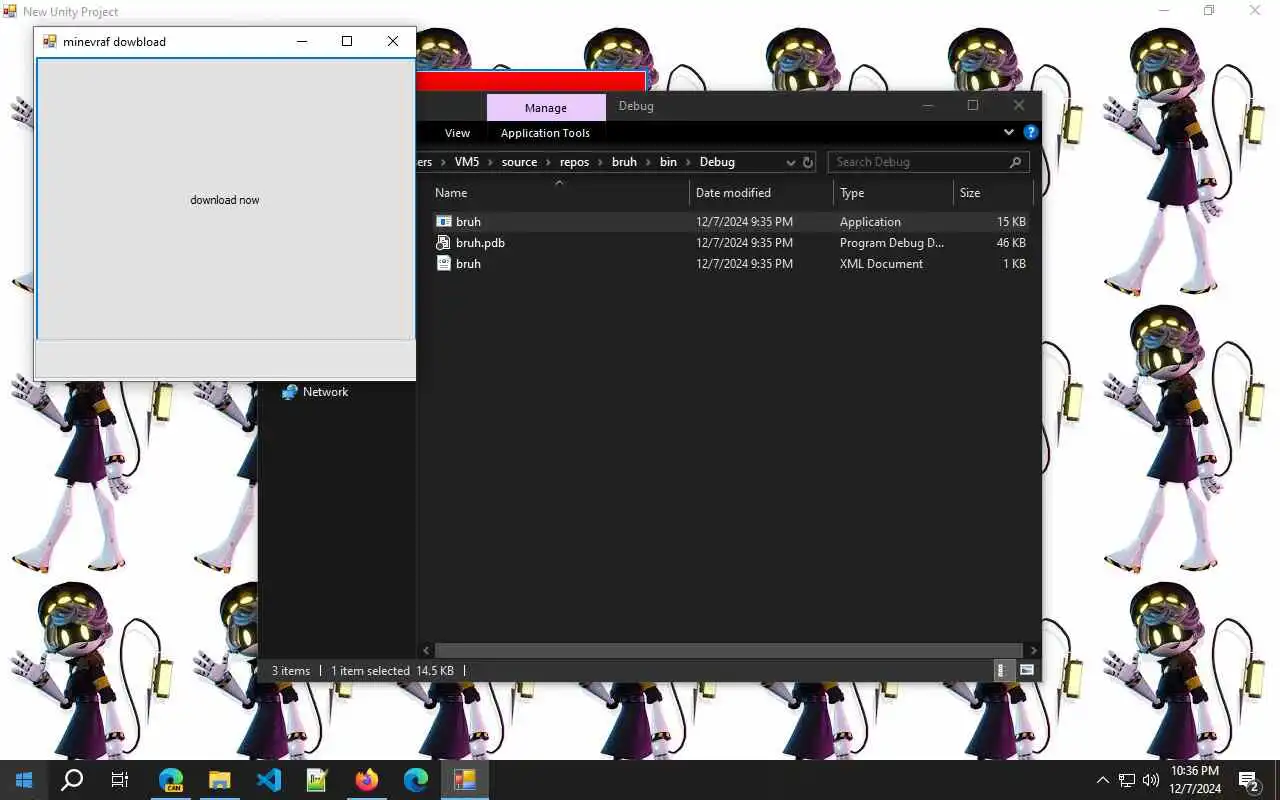
Task: Select the bruh.pdb file icon
Action: point(444,242)
